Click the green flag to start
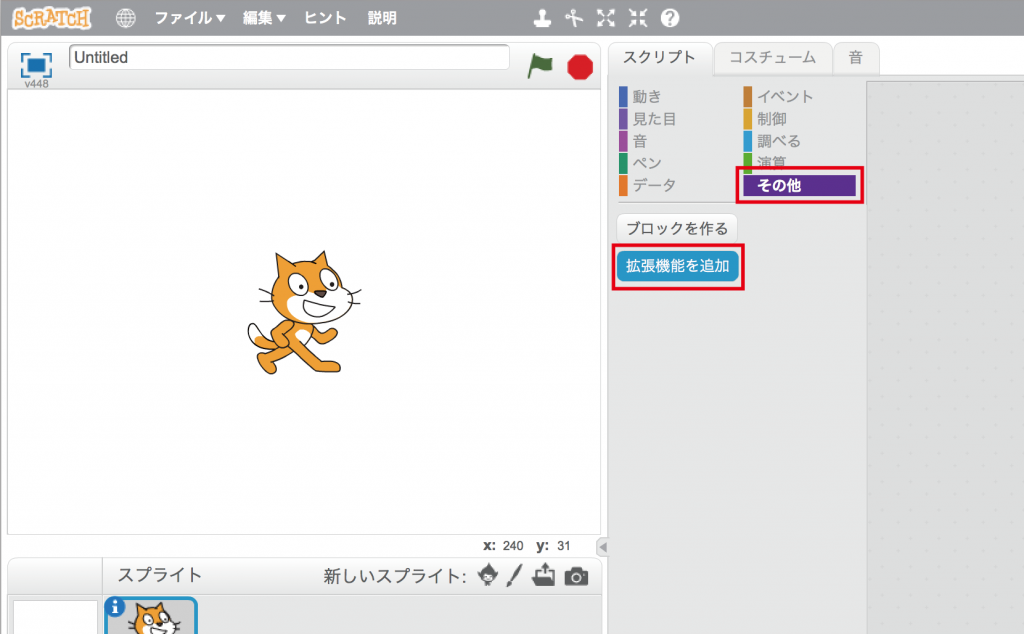1024x634 pixels. tap(540, 66)
